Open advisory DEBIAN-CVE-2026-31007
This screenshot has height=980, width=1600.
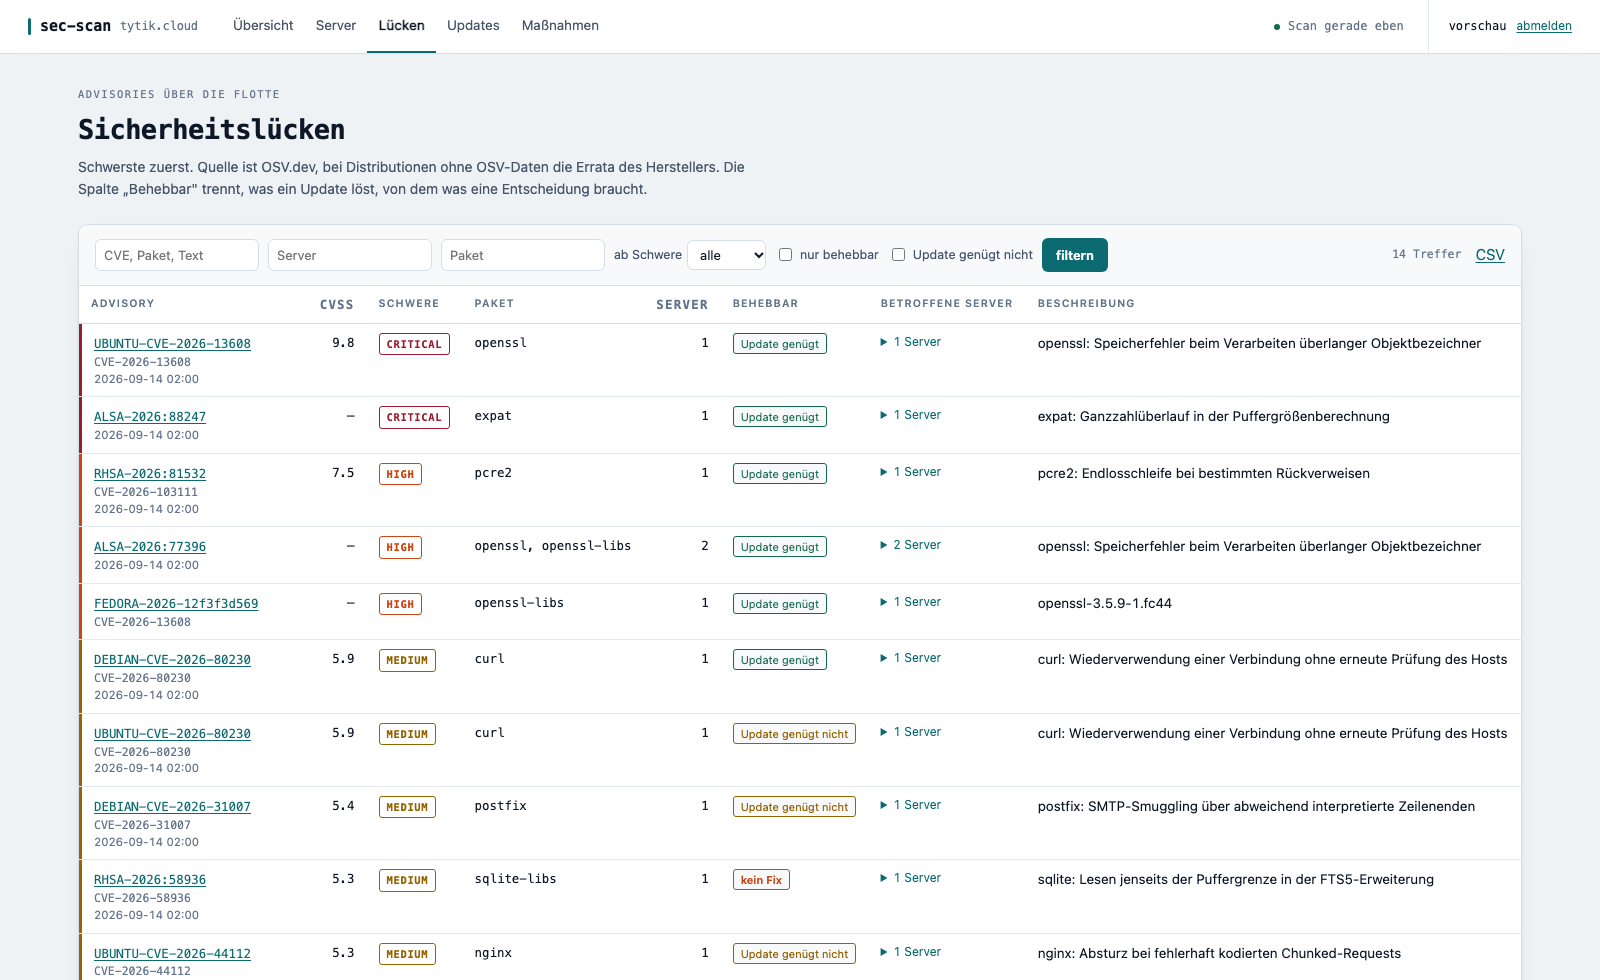point(172,807)
